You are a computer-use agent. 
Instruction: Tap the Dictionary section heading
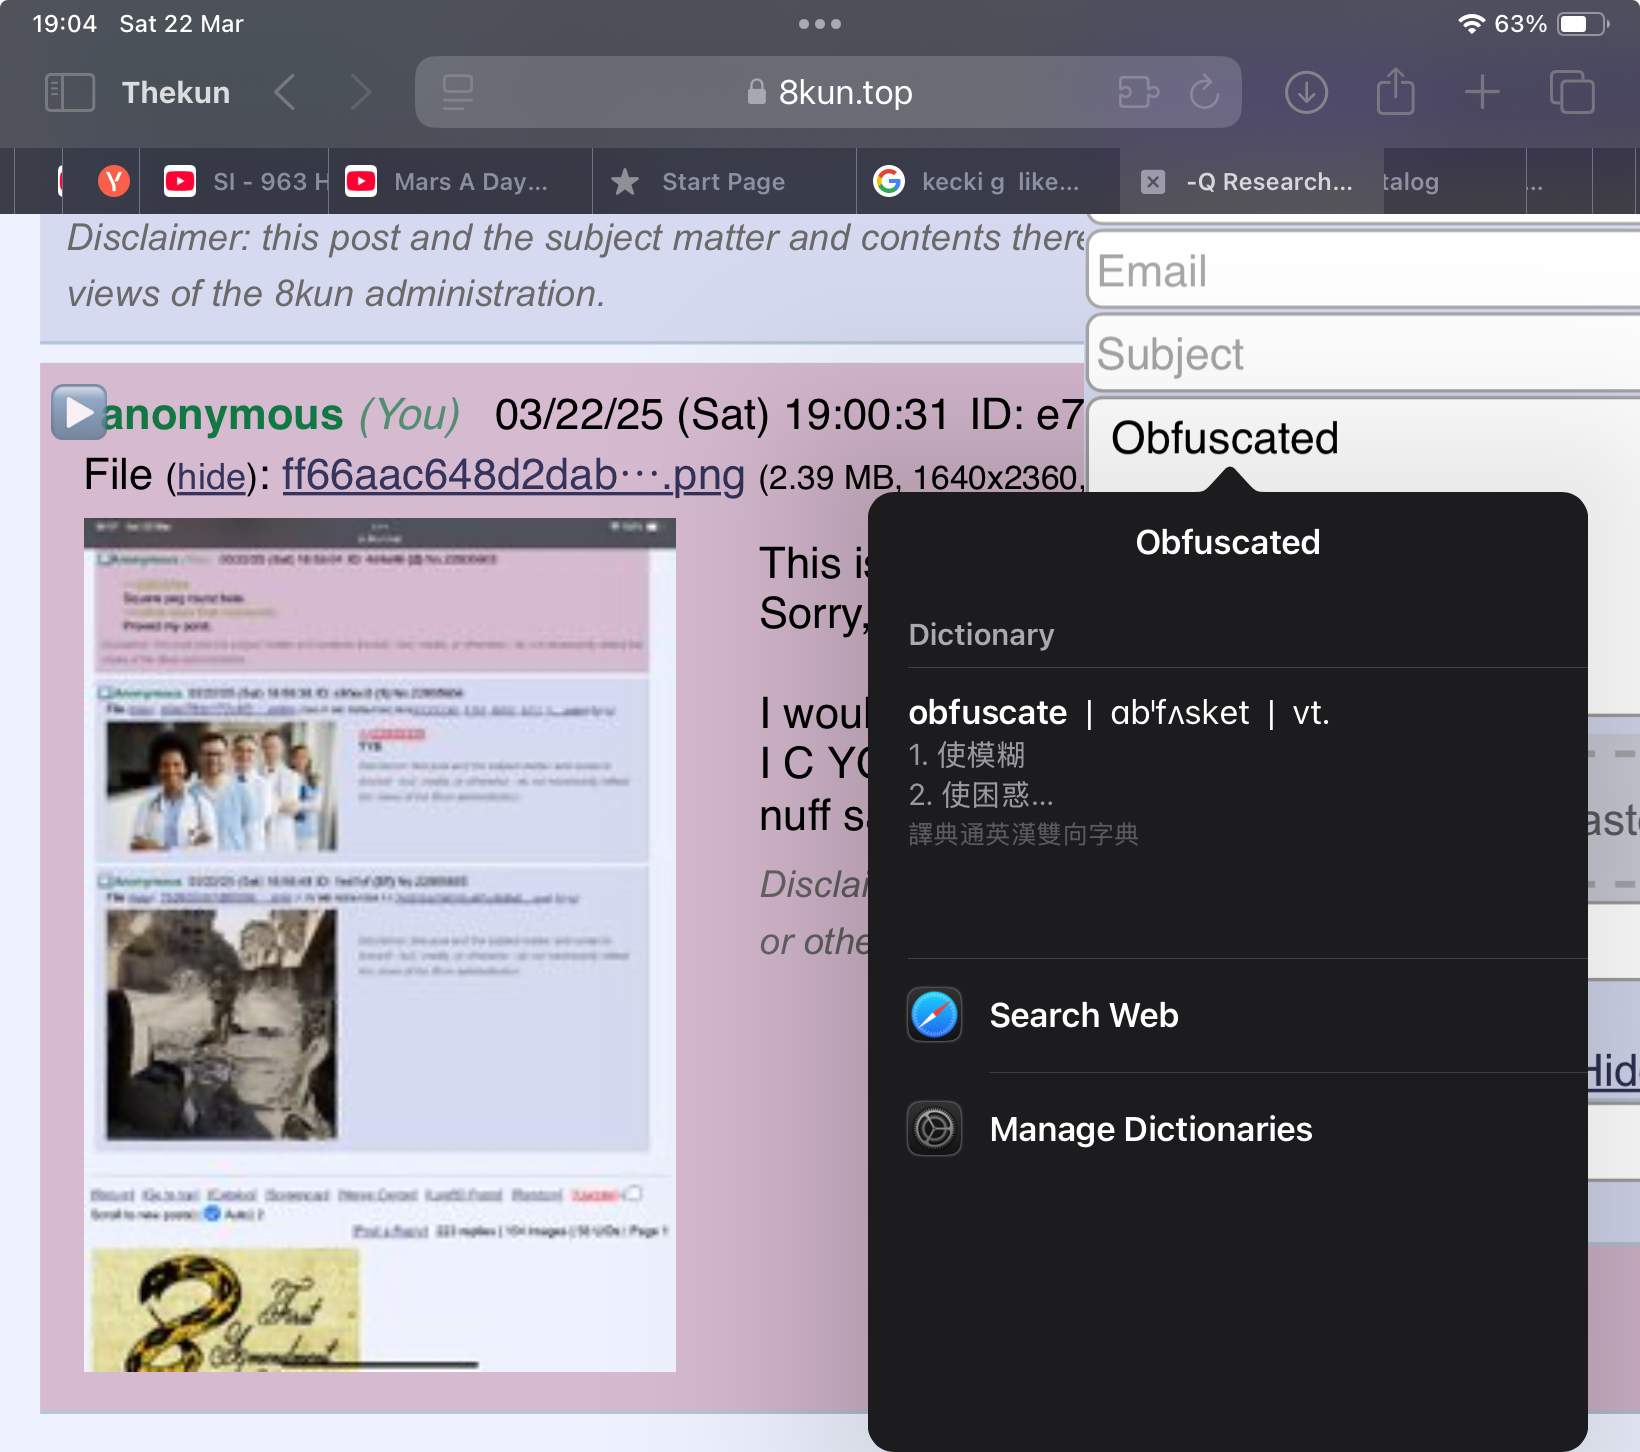(981, 635)
